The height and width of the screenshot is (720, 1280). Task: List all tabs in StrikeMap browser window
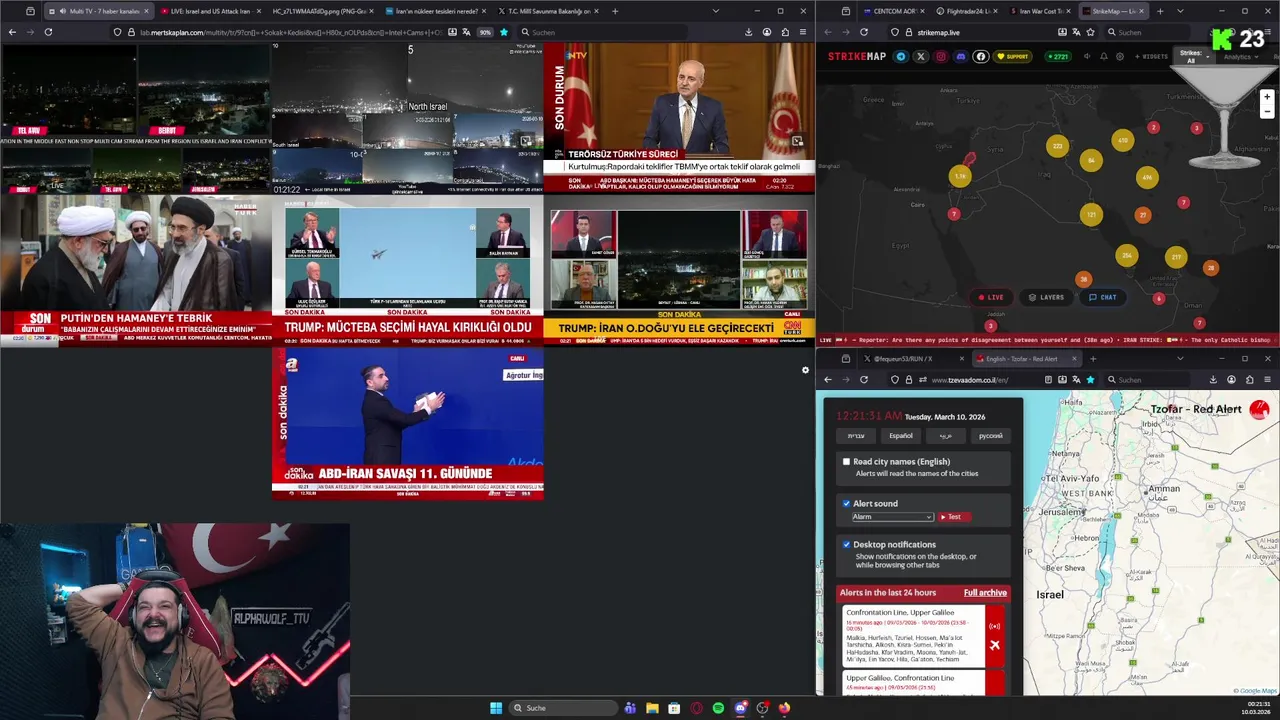1180,11
